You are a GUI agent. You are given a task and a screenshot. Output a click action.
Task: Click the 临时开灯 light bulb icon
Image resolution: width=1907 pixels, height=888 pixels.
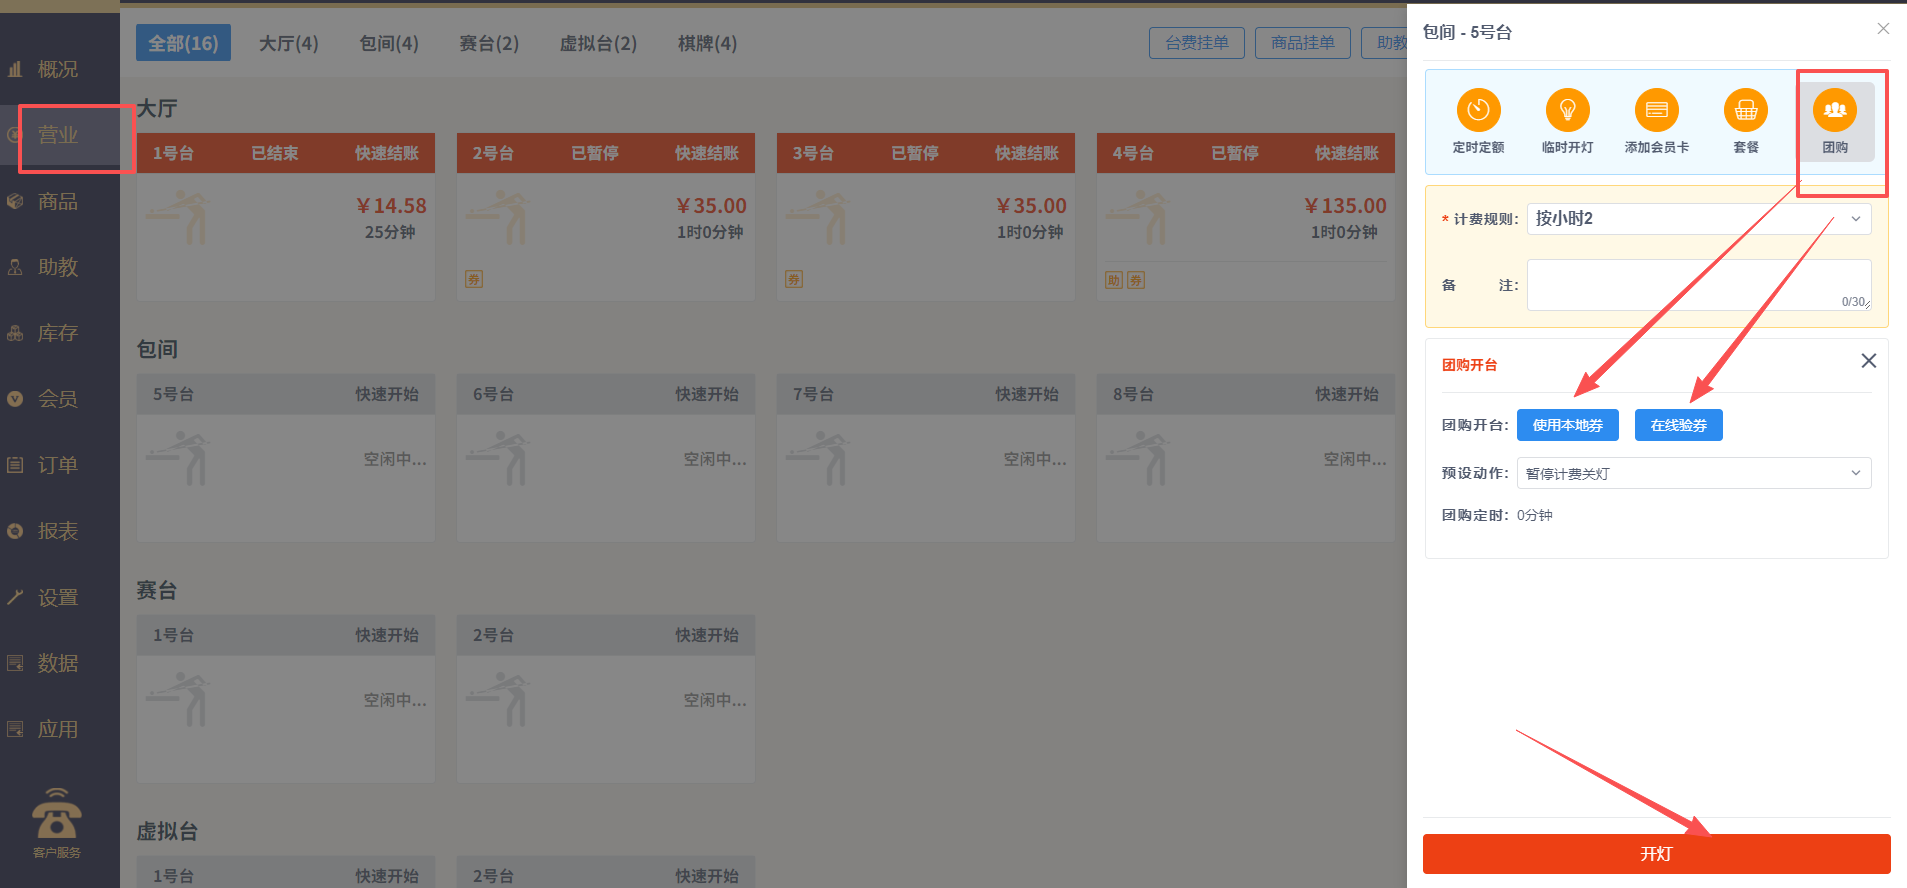point(1567,111)
